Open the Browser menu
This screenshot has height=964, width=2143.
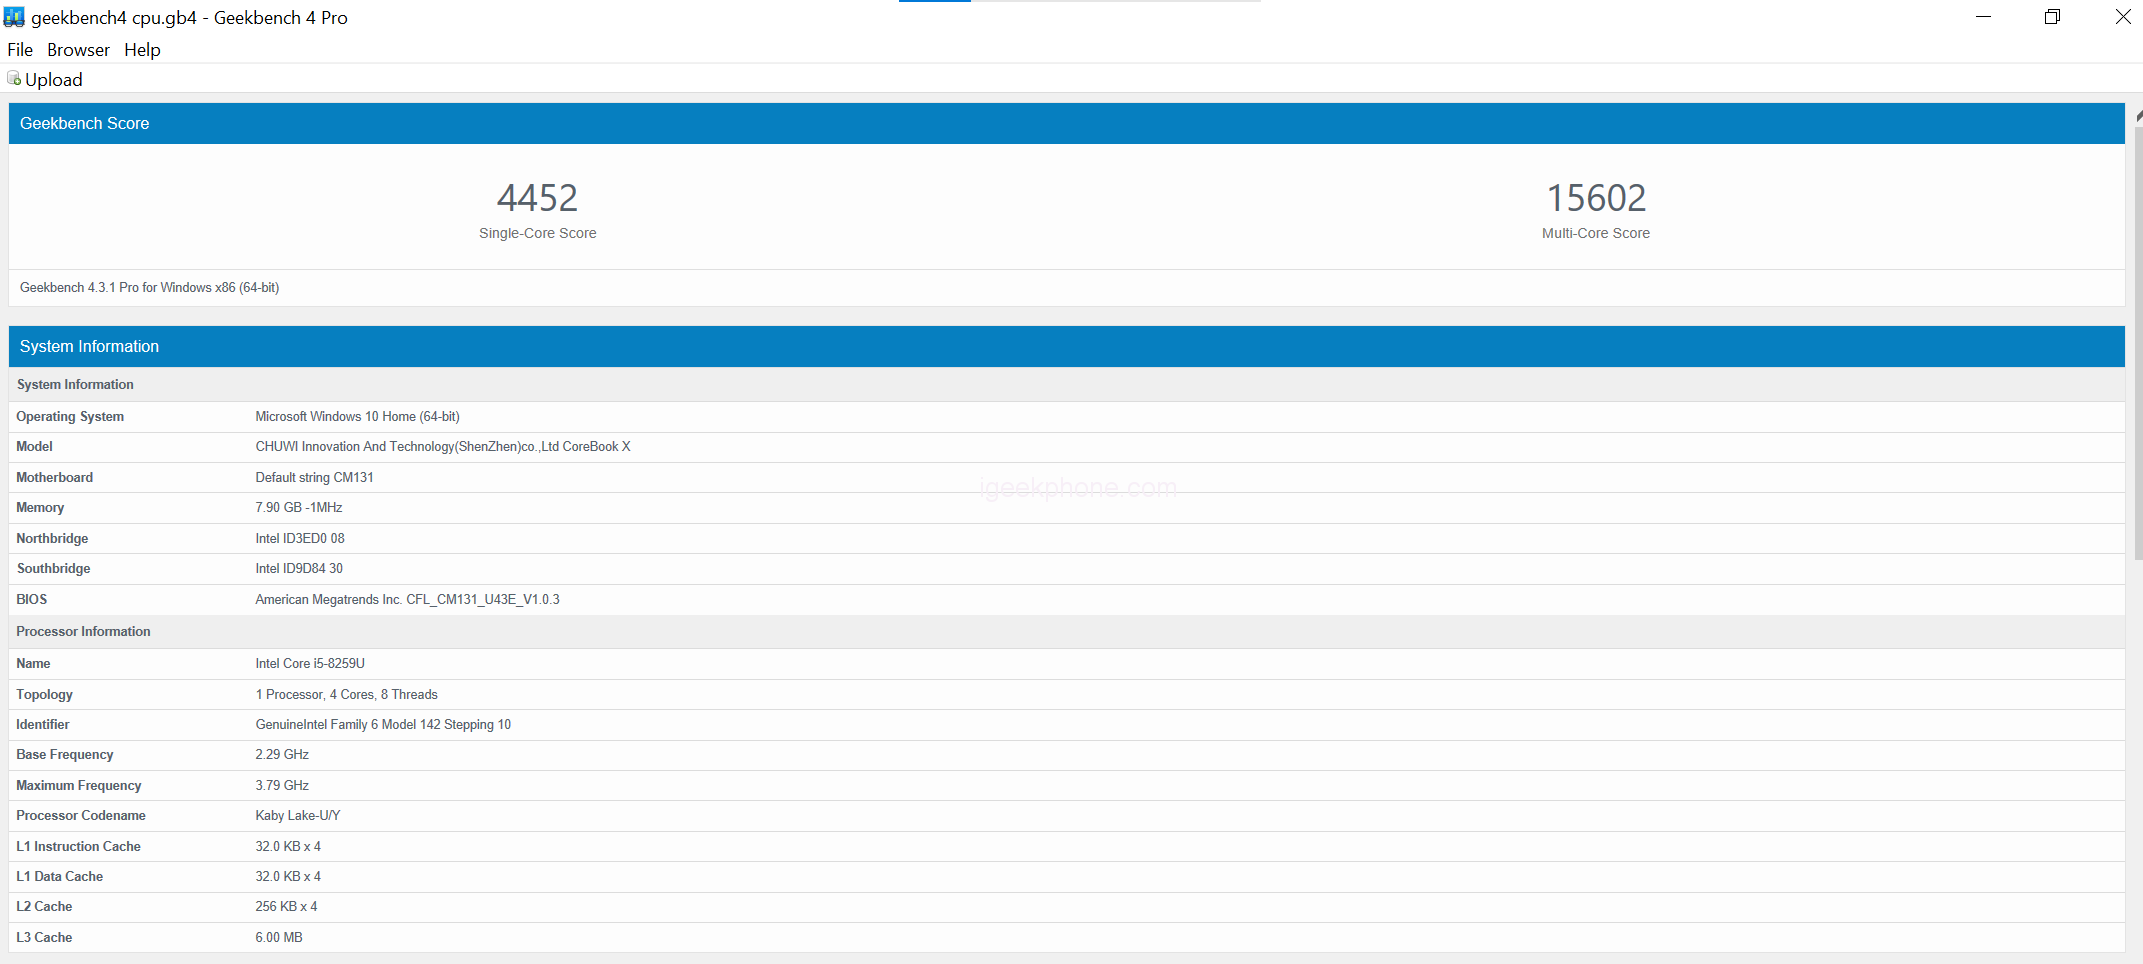78,50
